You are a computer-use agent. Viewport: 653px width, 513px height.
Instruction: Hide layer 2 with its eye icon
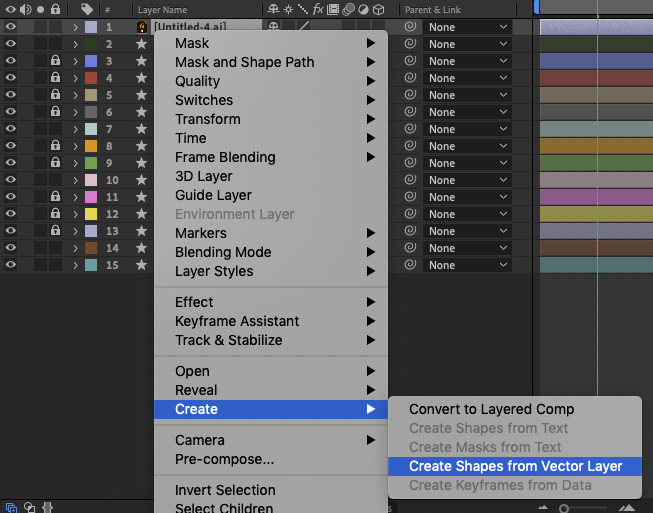pyautogui.click(x=10, y=44)
